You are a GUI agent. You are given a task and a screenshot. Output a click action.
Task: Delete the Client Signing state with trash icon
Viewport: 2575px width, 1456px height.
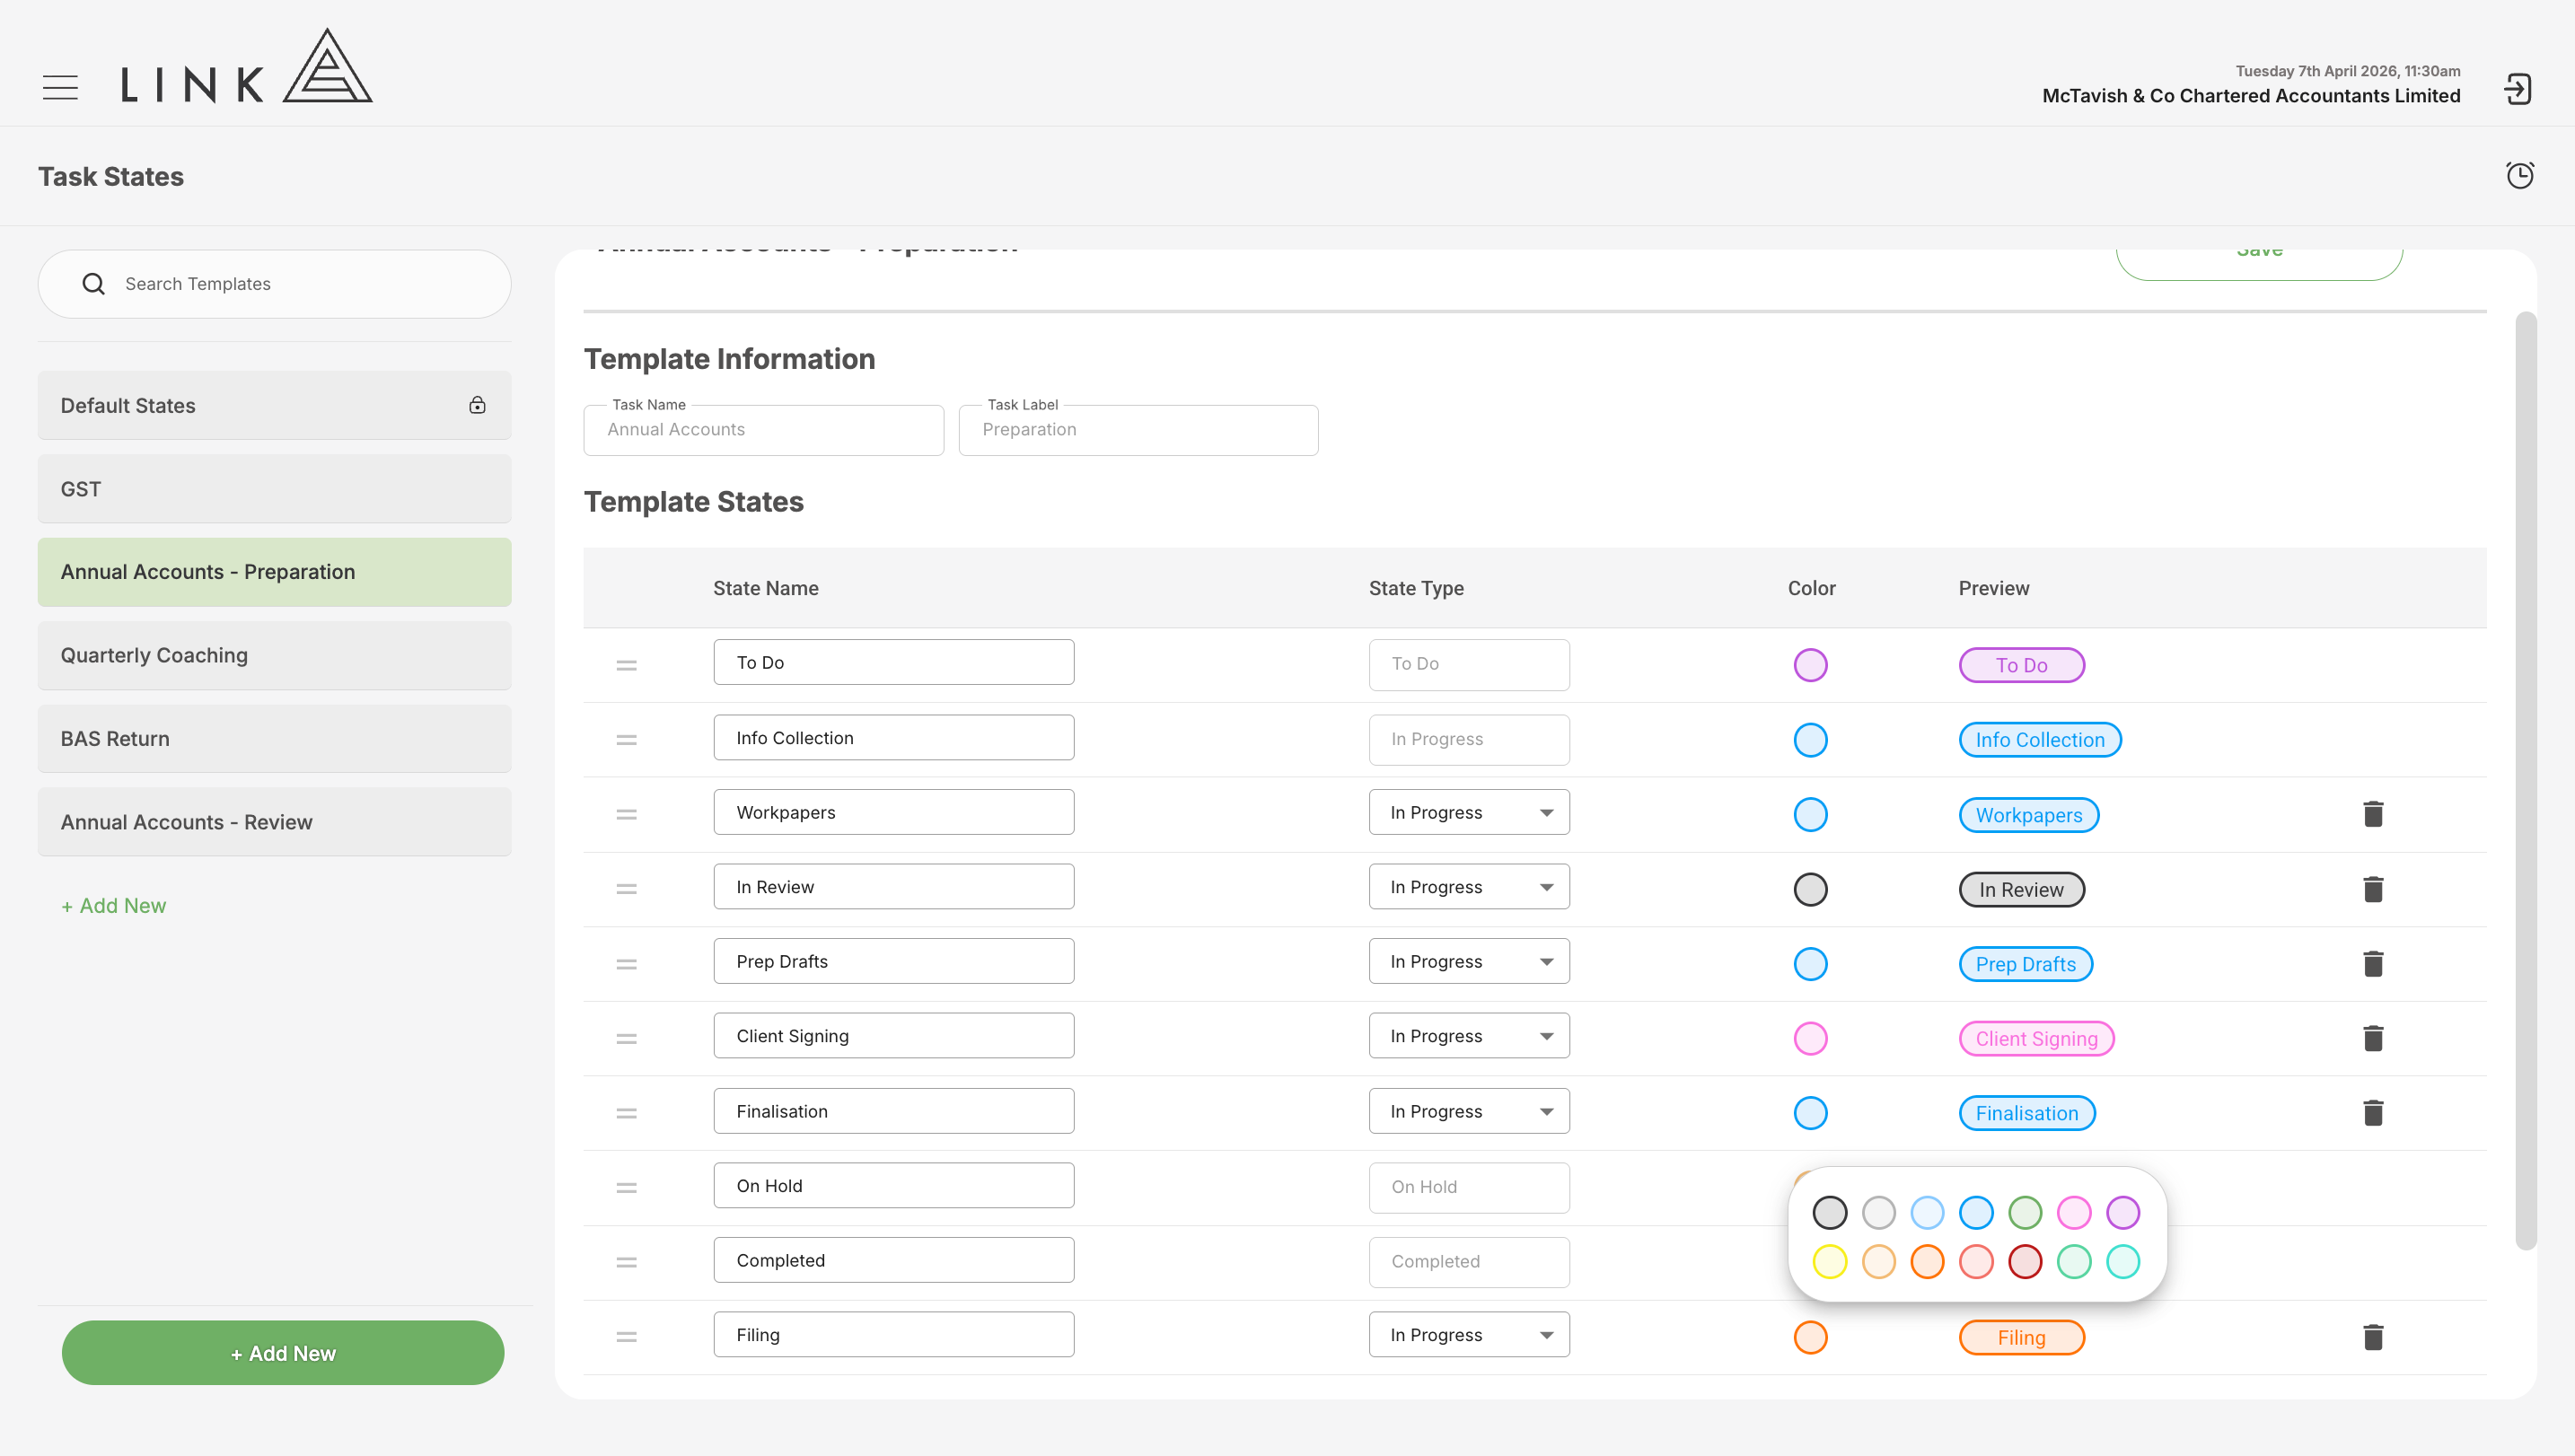click(2373, 1038)
